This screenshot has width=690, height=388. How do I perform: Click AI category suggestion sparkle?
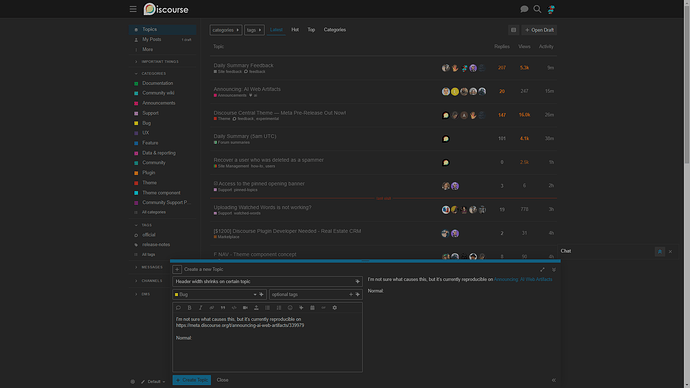click(261, 294)
